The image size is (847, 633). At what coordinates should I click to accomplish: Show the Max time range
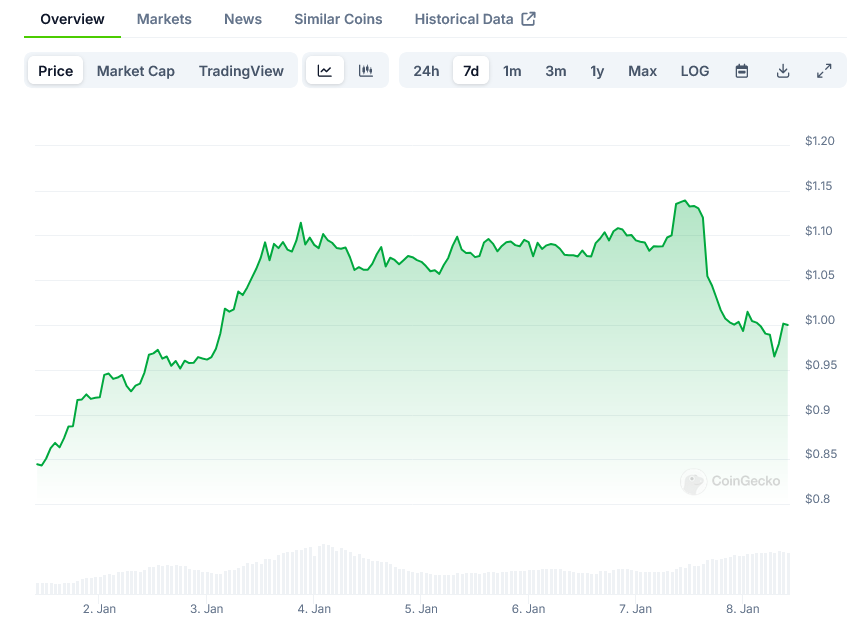(642, 71)
